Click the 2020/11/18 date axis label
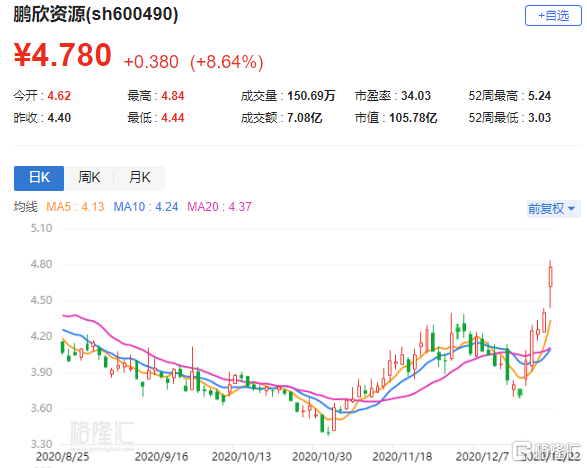This screenshot has width=587, height=468. (402, 457)
